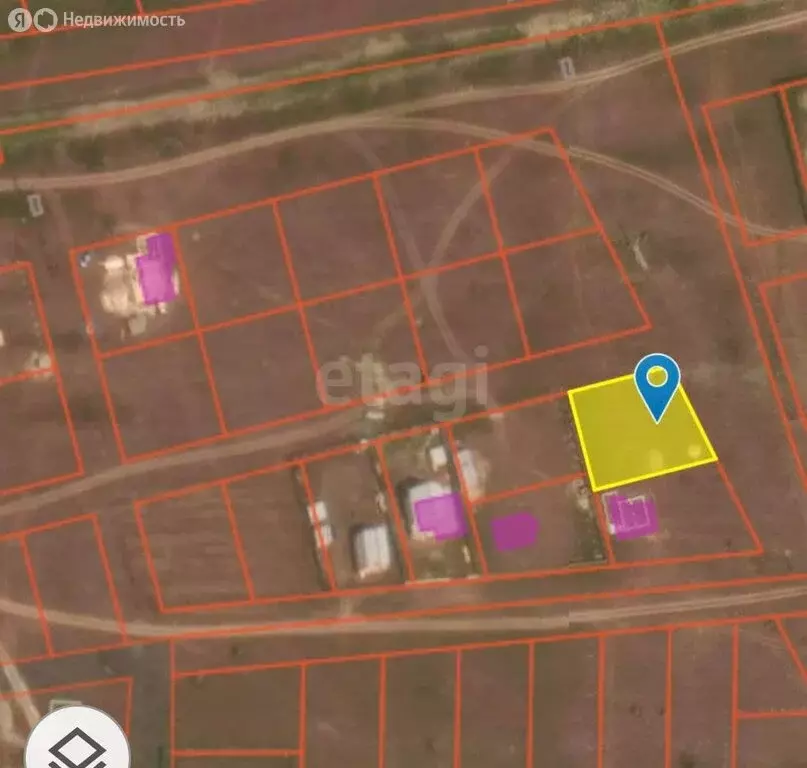Select the yellow highlighted land plot
The image size is (807, 768).
(642, 433)
